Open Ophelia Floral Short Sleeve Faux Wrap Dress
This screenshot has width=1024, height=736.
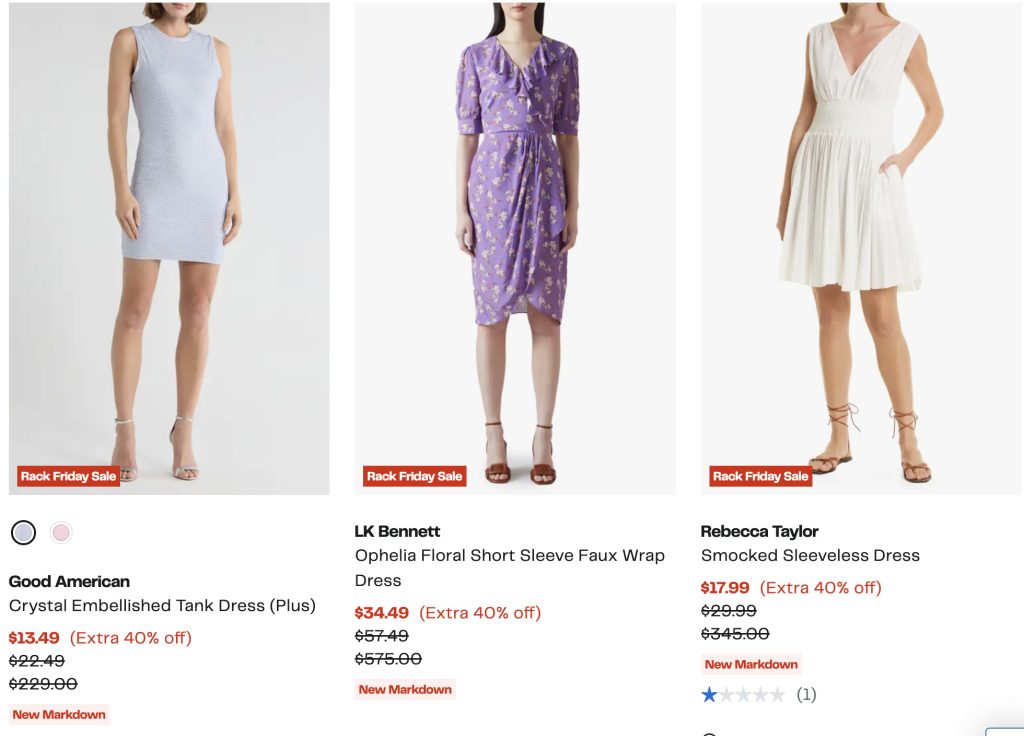click(x=509, y=567)
